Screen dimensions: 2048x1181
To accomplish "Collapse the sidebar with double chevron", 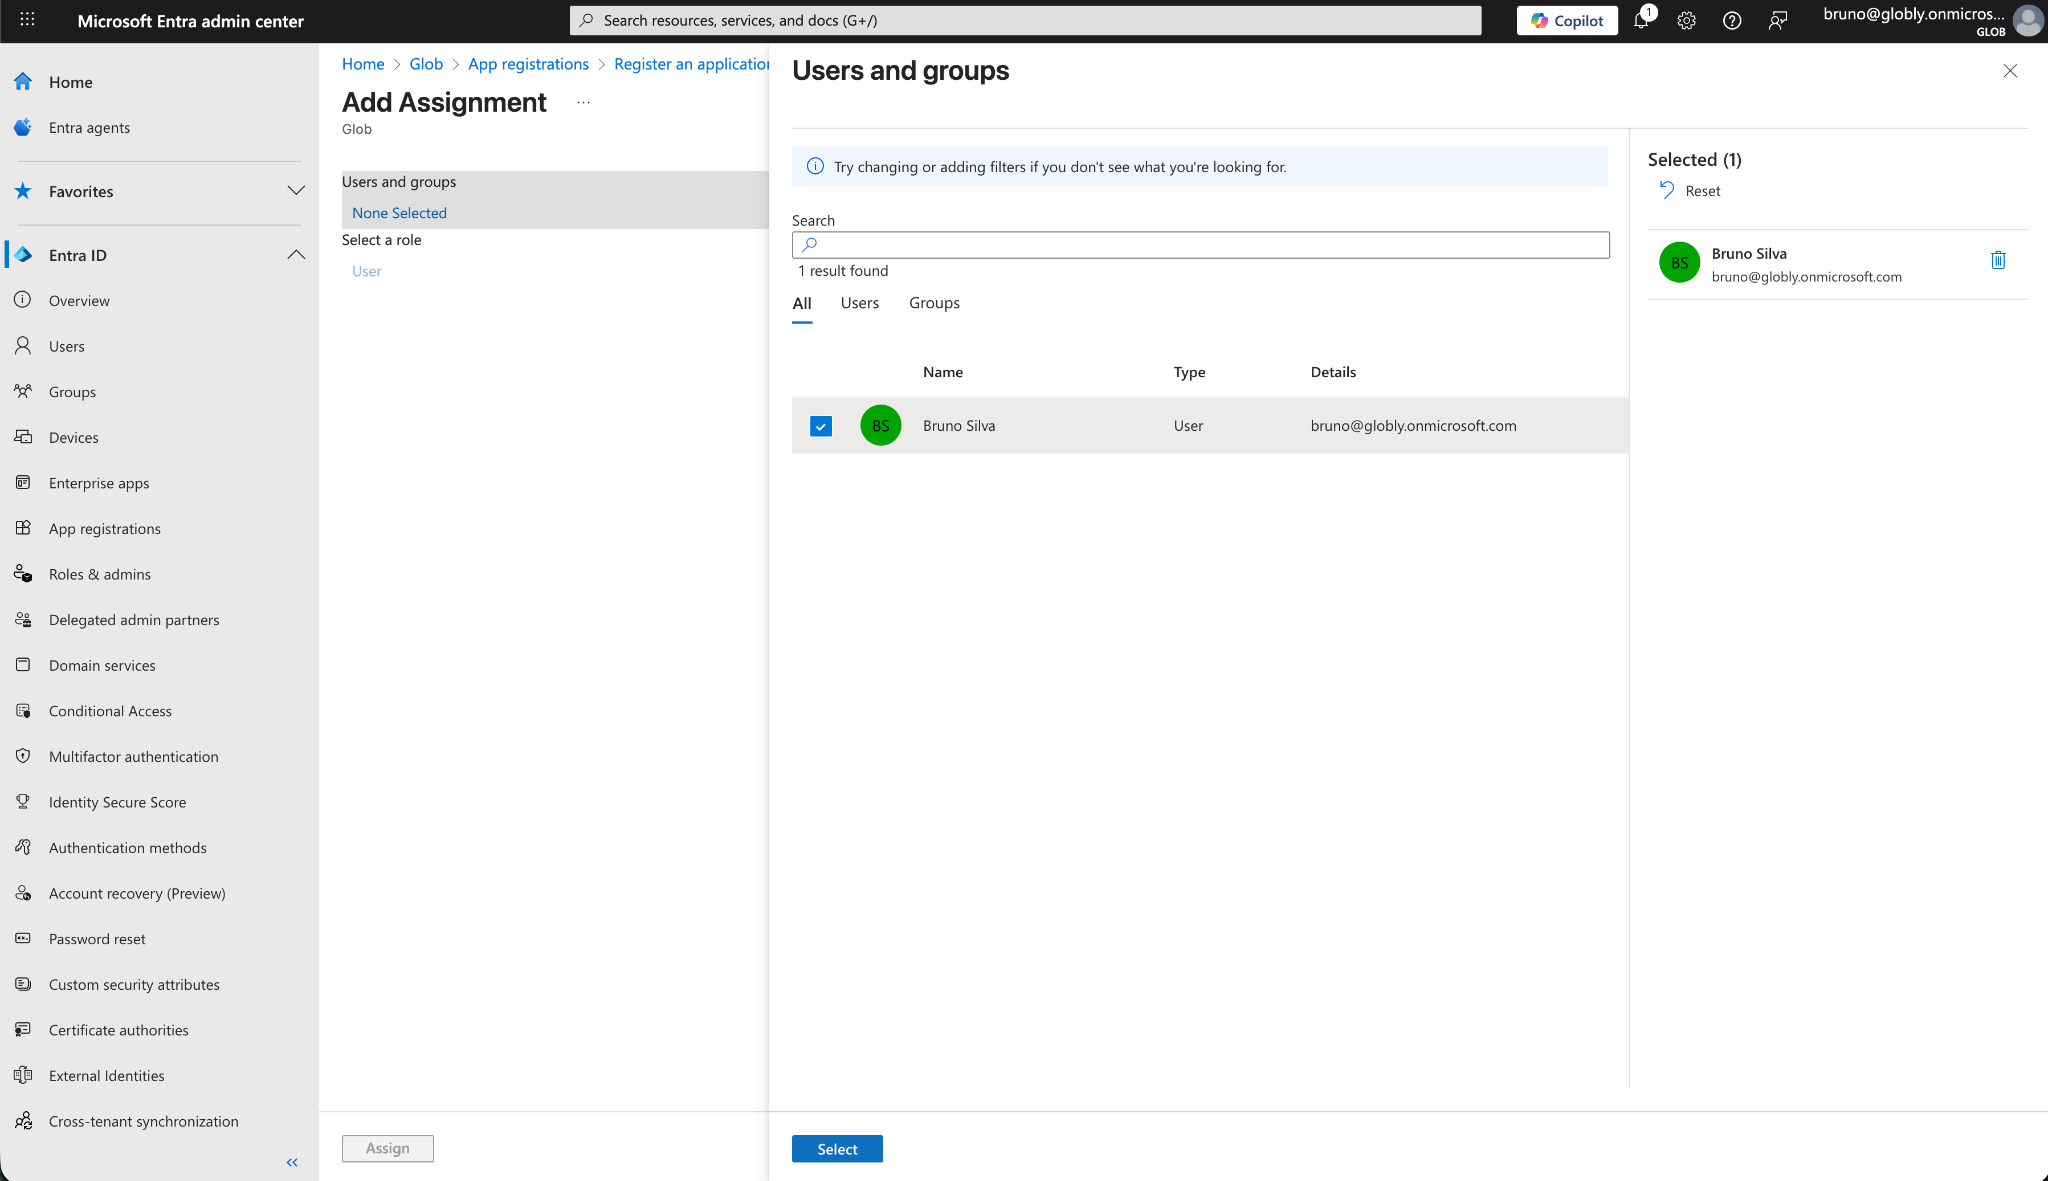I will [x=292, y=1162].
